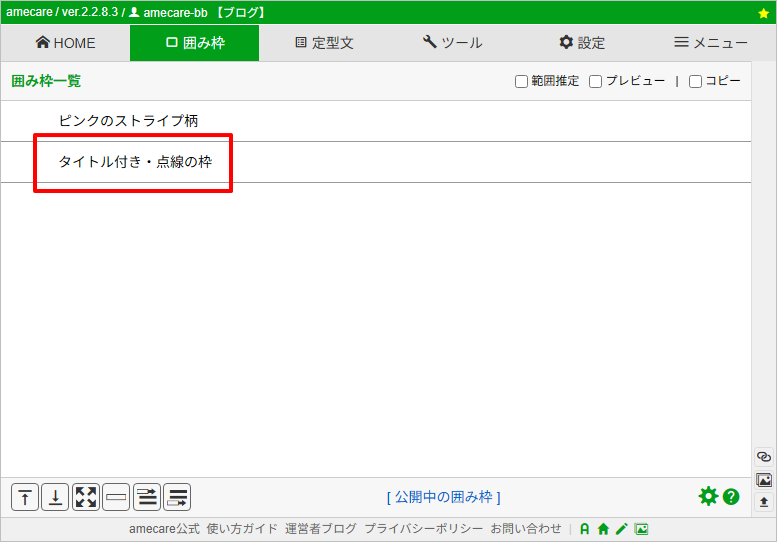
Task: Click the link chain icon on right sidebar
Action: pyautogui.click(x=764, y=457)
